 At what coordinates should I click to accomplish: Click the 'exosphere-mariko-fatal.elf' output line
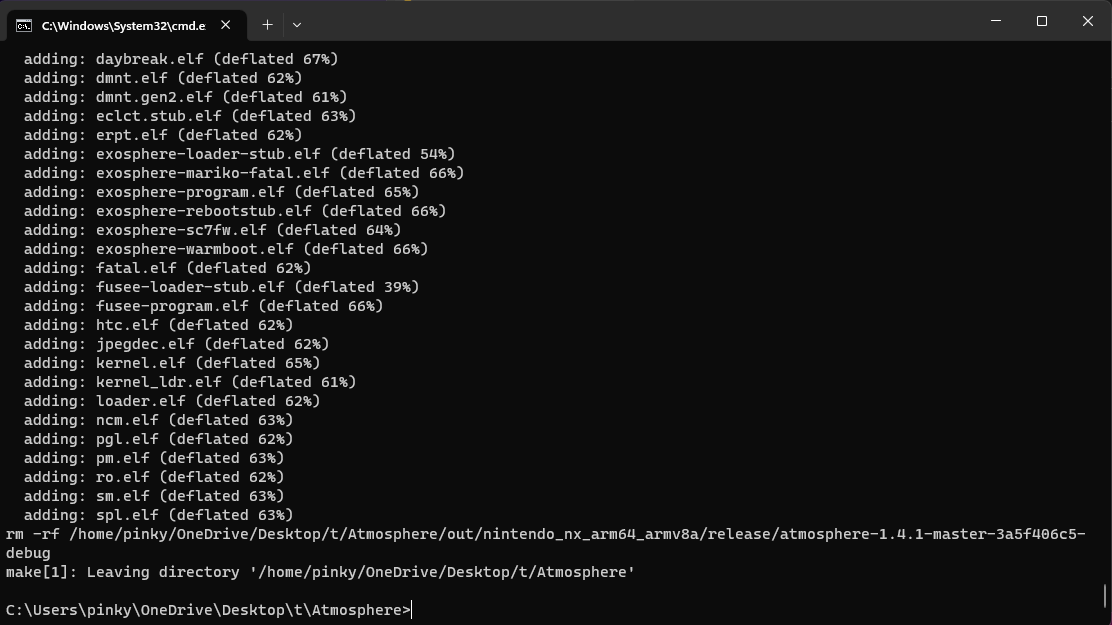(x=244, y=173)
